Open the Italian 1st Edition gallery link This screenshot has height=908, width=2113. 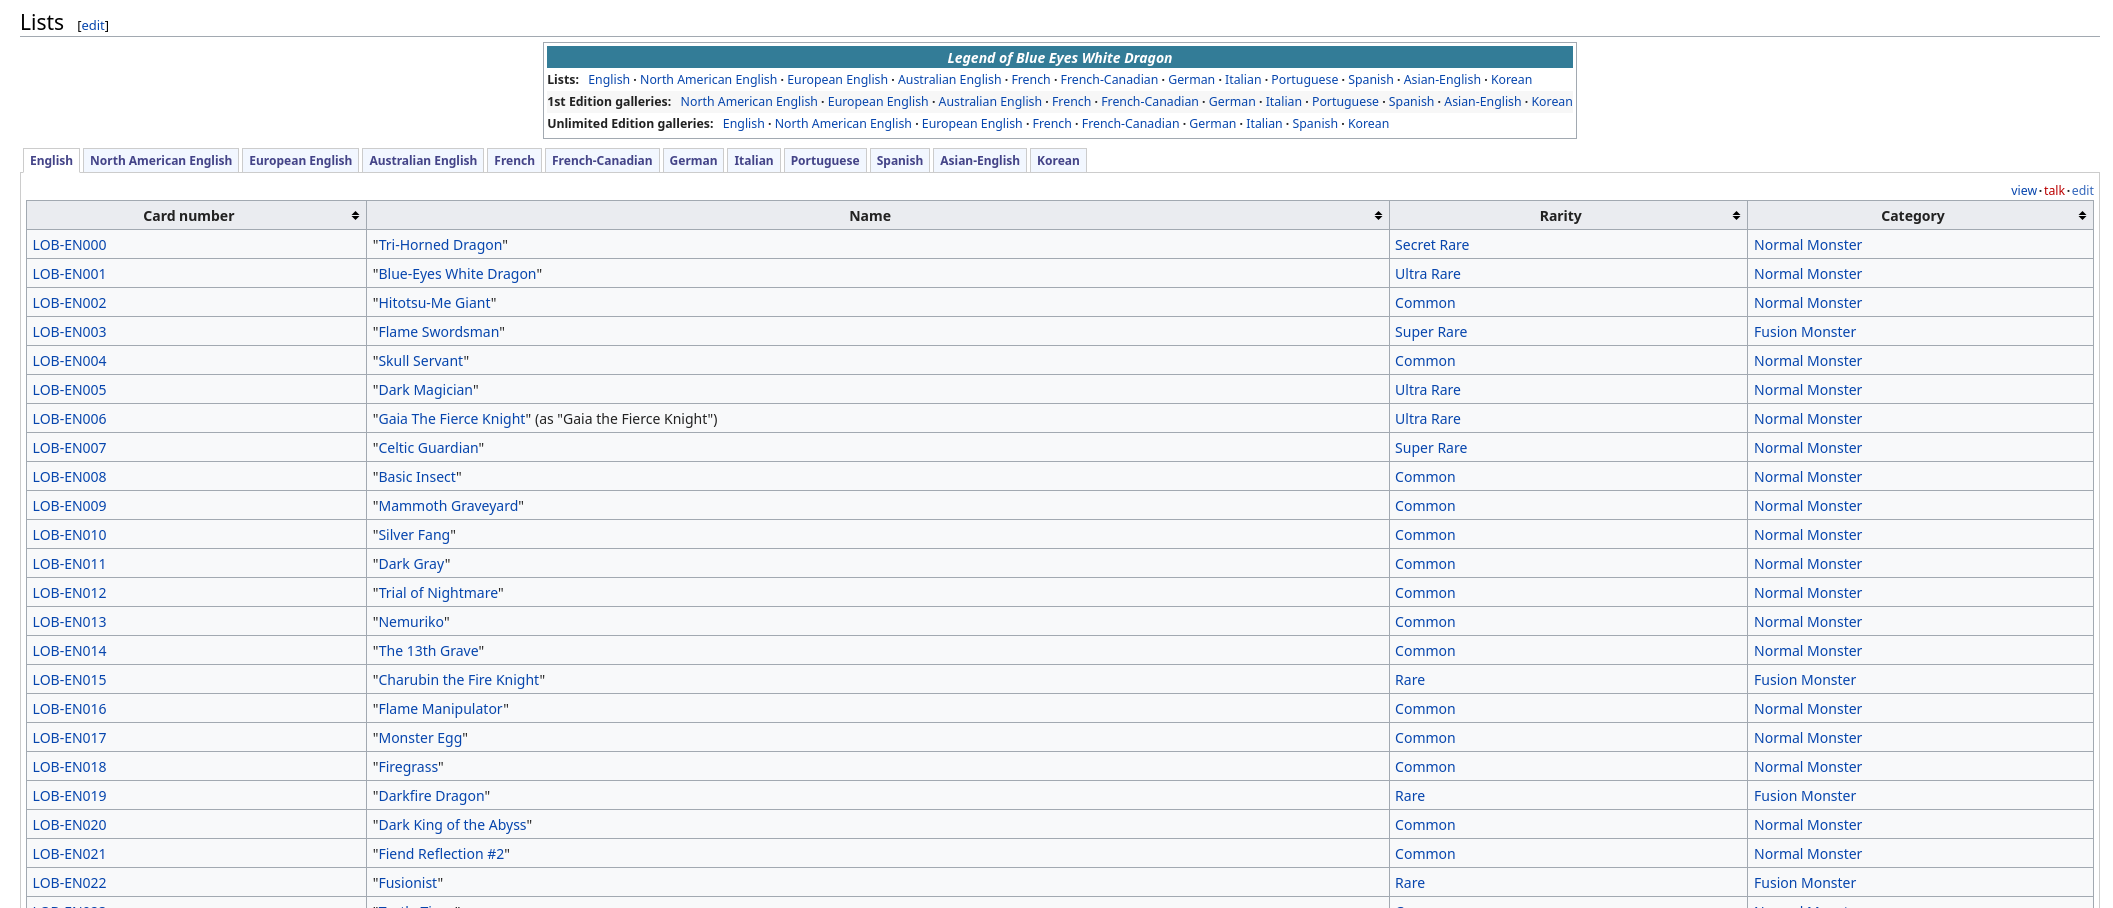point(1283,101)
